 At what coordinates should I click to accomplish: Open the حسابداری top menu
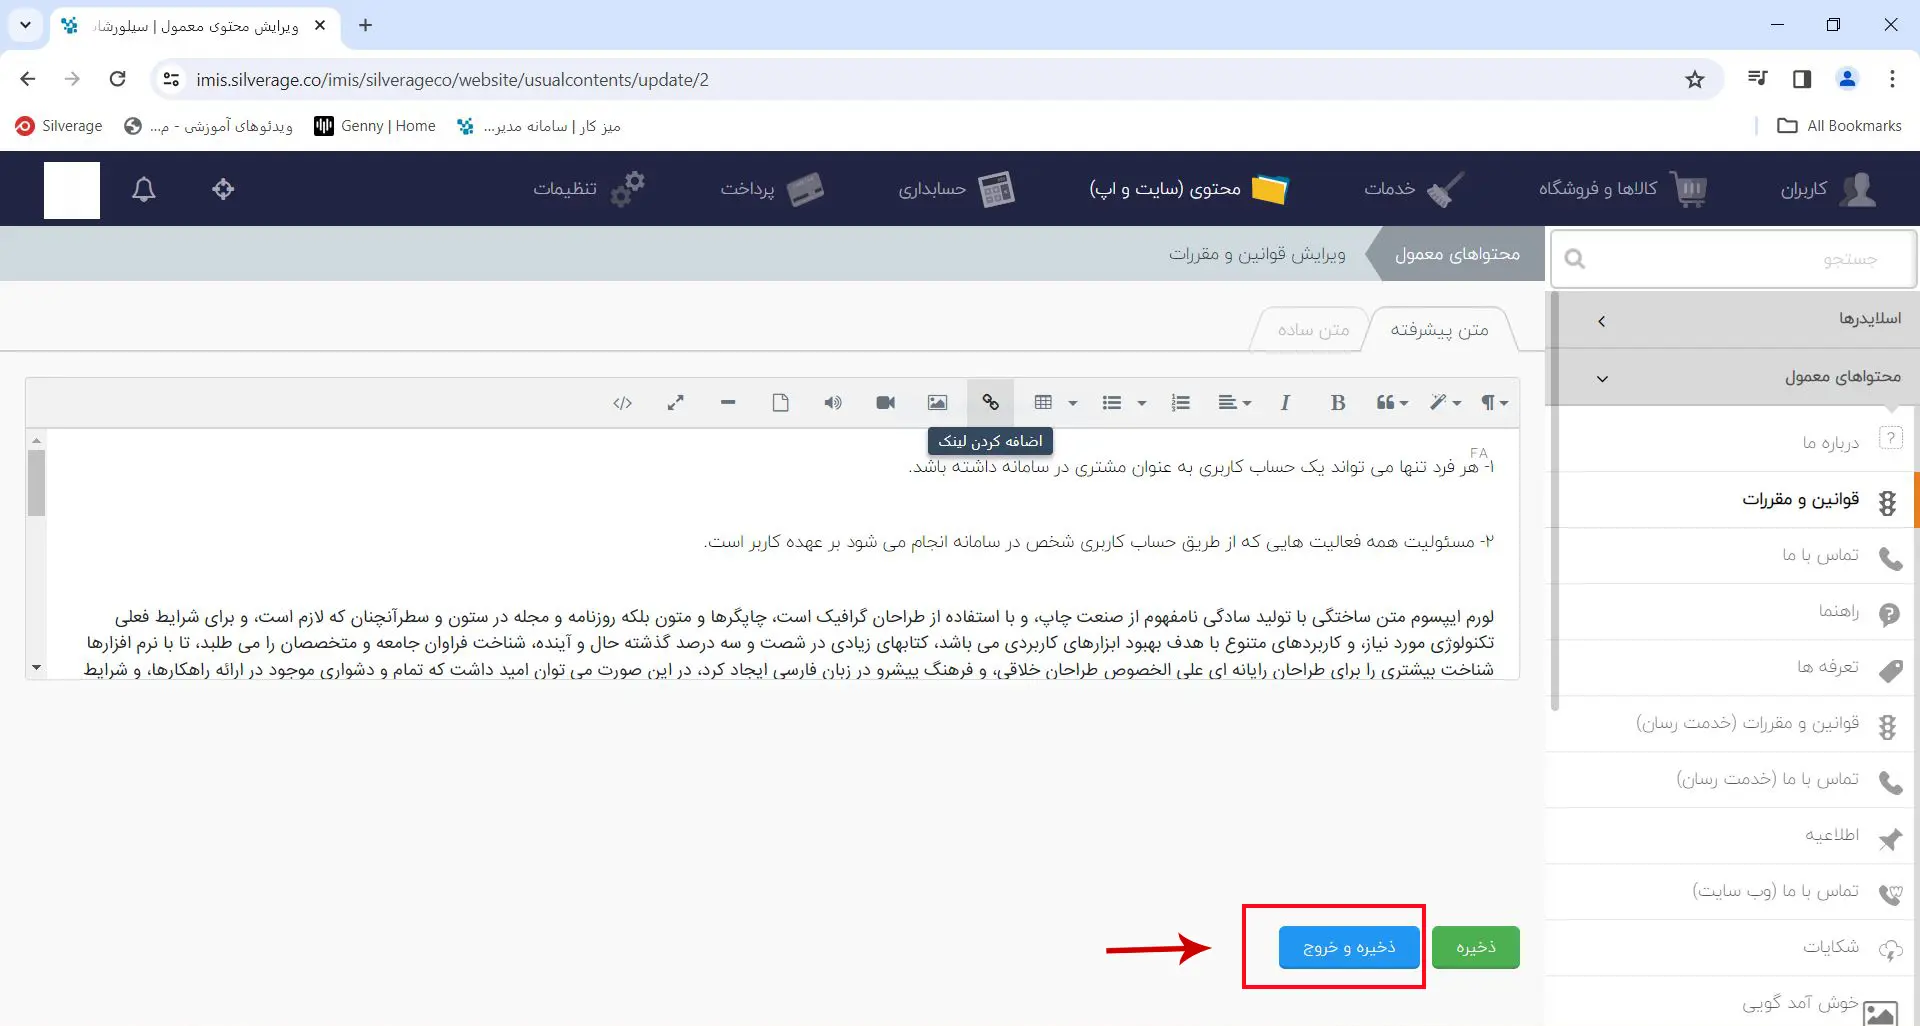click(957, 189)
